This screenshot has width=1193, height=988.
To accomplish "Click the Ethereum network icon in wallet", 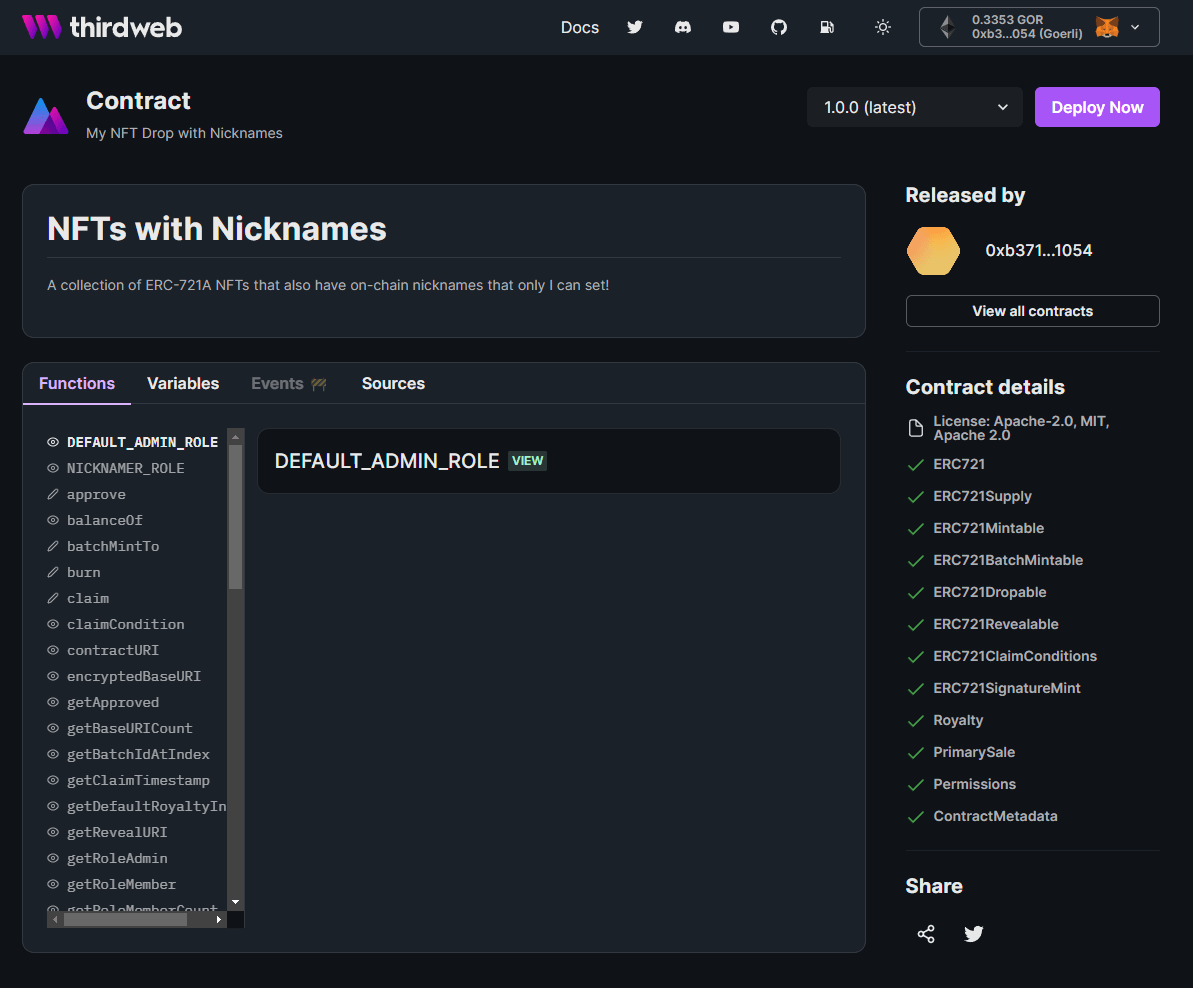I will pos(947,27).
